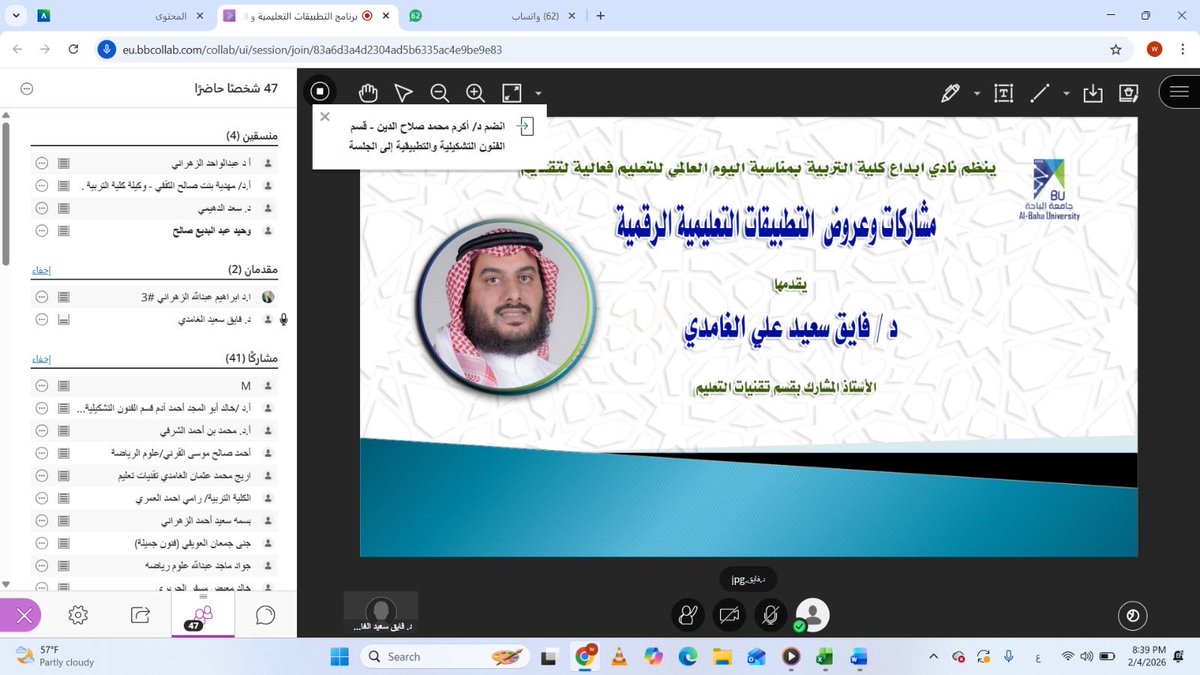Select the hand pan tool

click(368, 93)
